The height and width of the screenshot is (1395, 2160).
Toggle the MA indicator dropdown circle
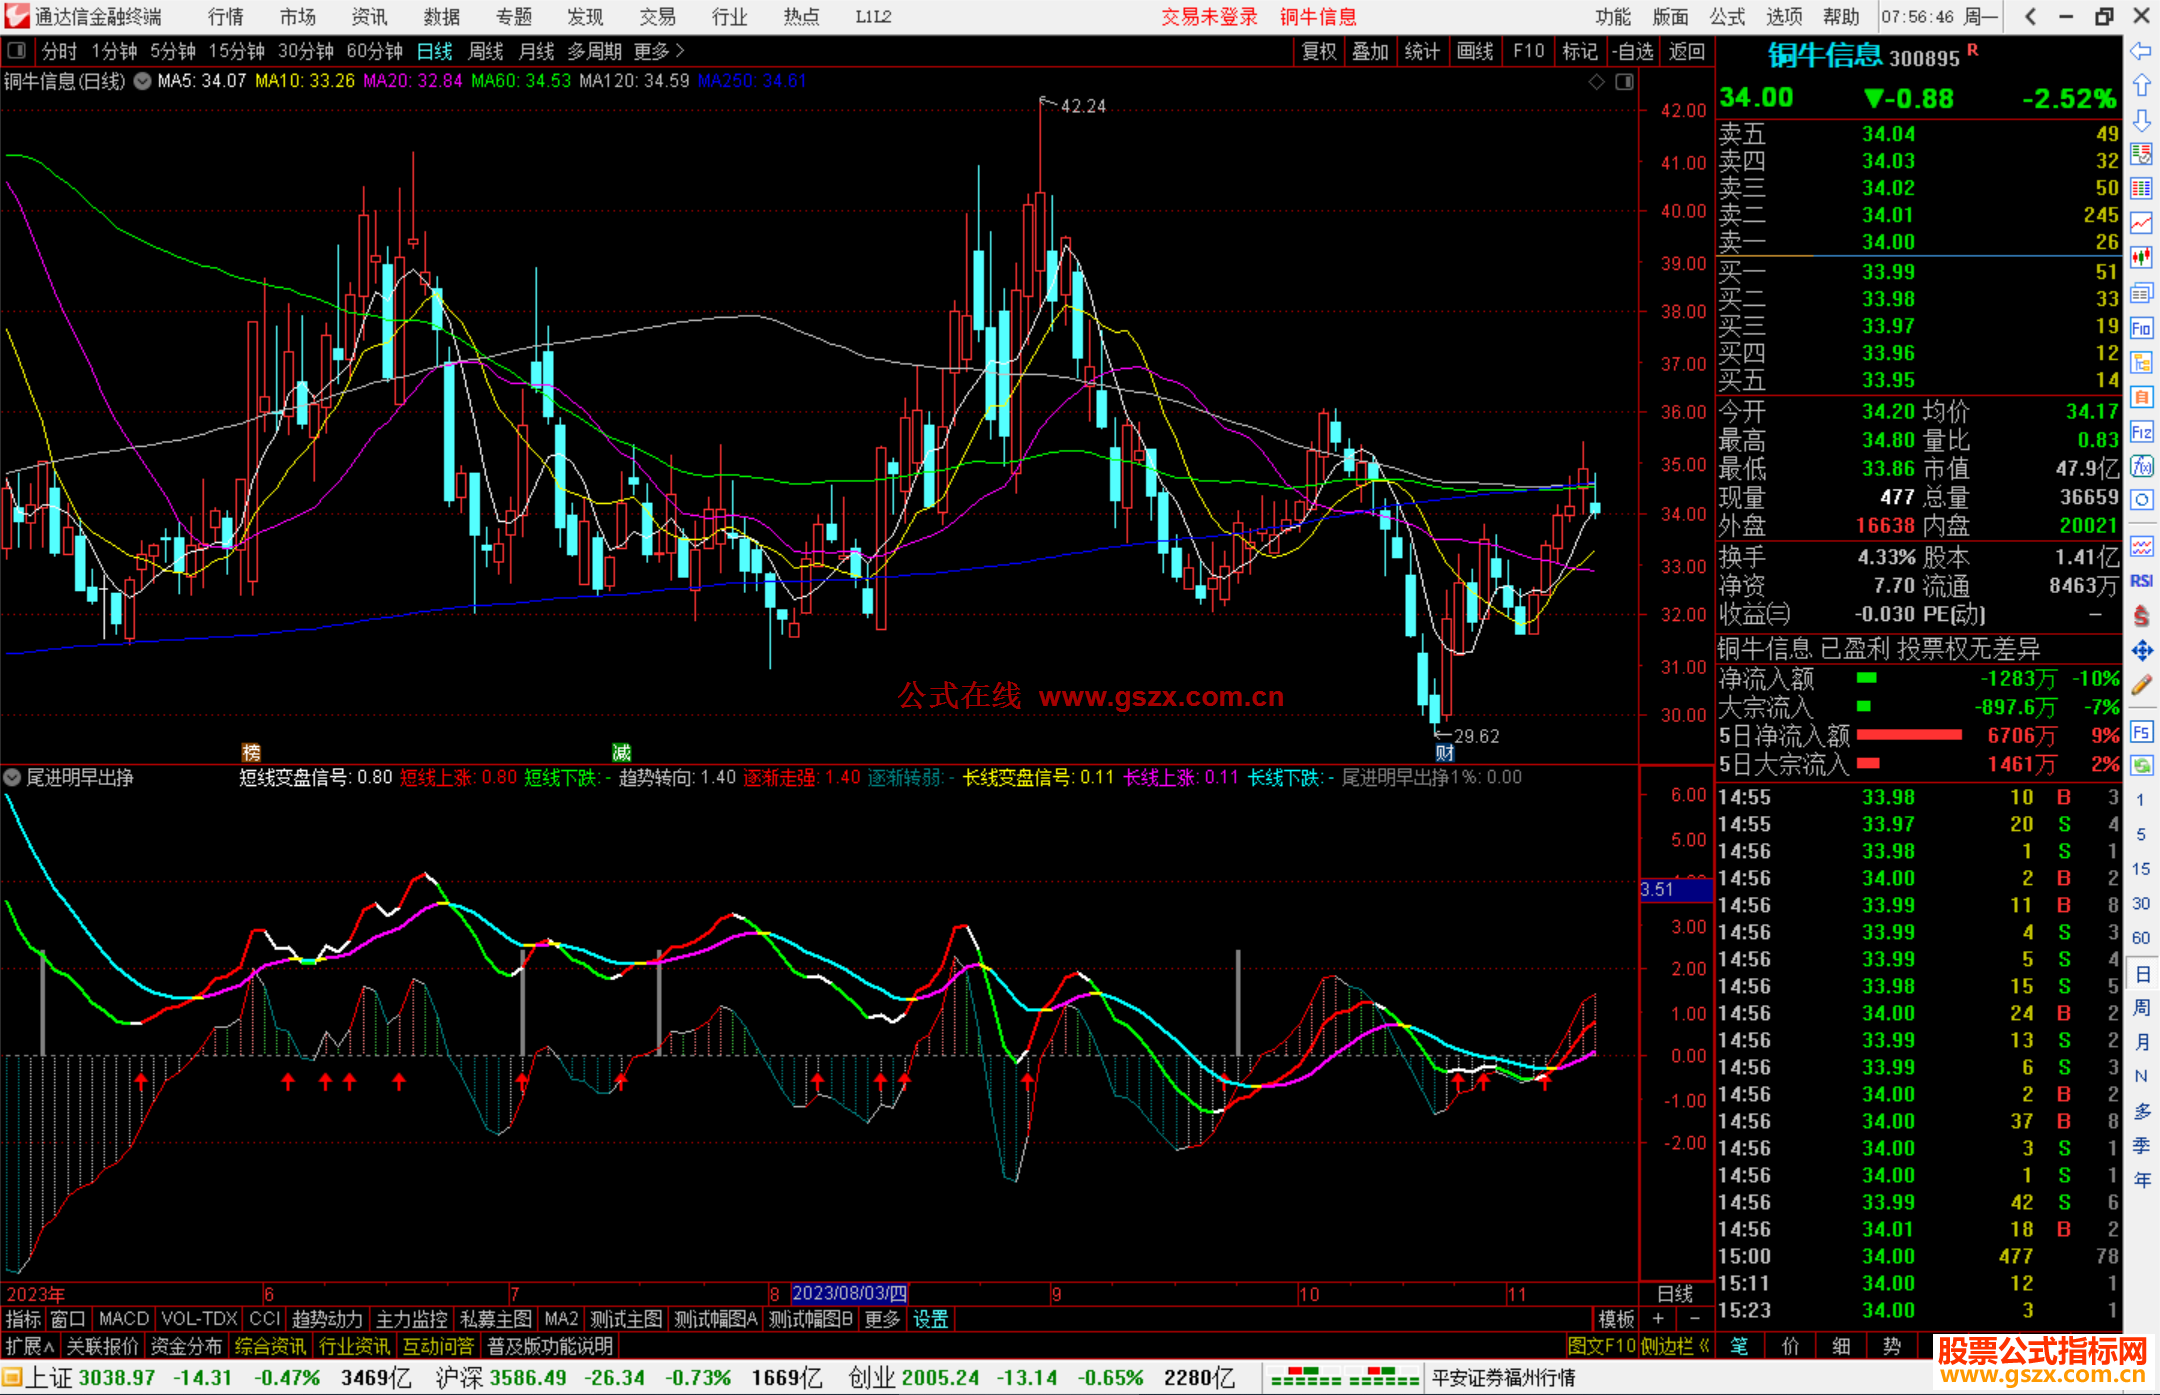click(143, 81)
